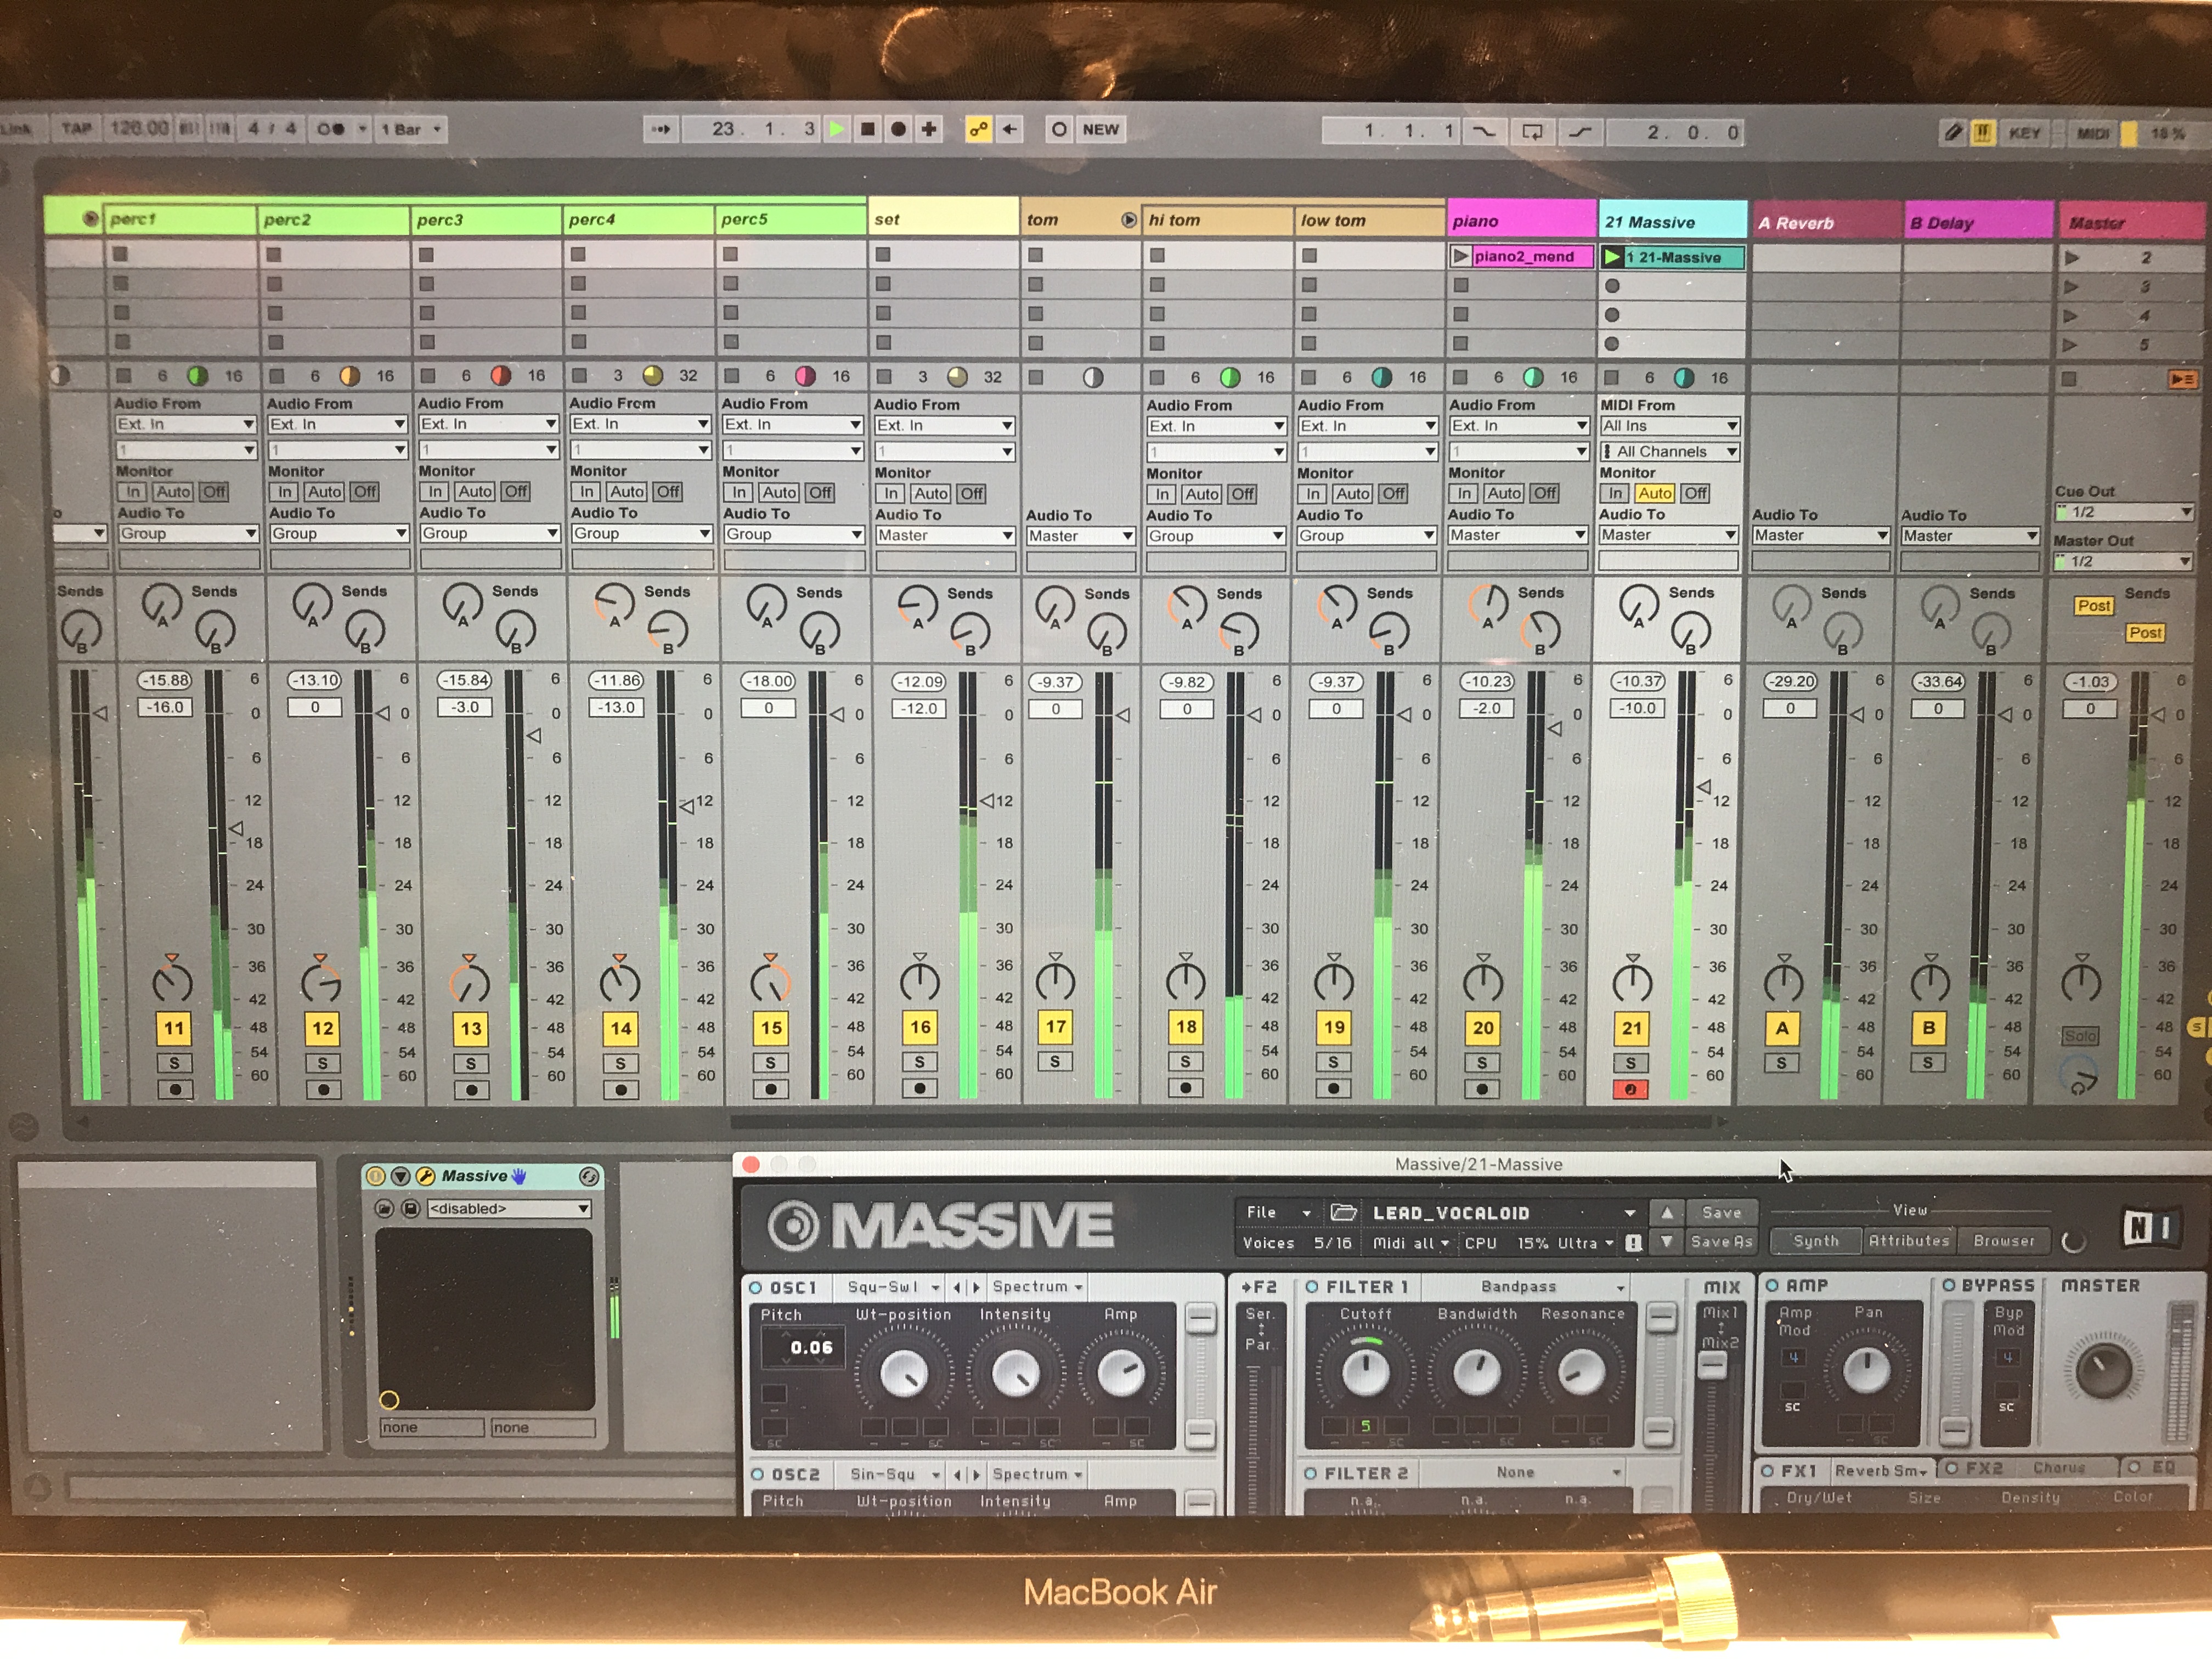This screenshot has width=2212, height=1659.
Task: Click the NEW button in transport
Action: point(1101,129)
